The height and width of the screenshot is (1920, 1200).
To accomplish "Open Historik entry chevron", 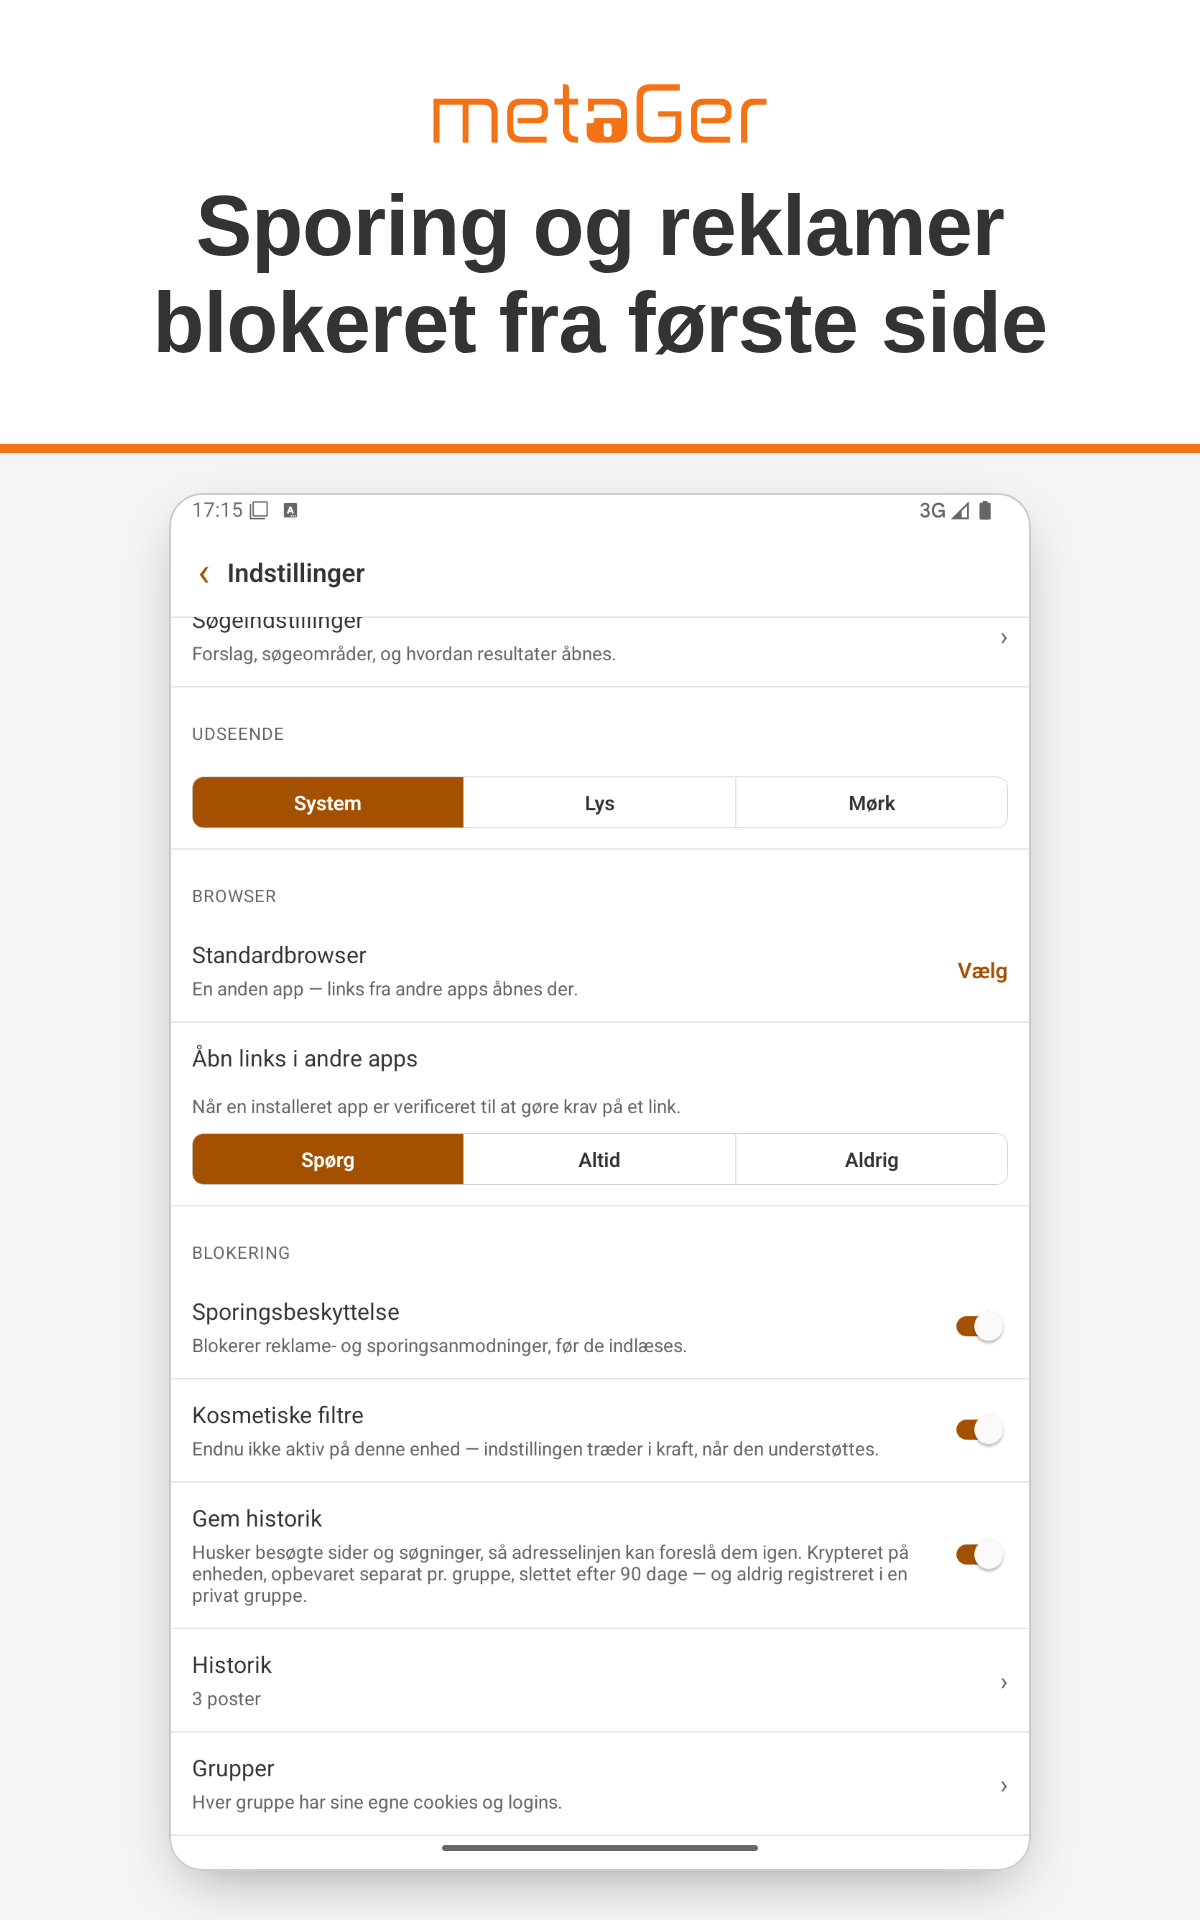I will [x=1004, y=1683].
